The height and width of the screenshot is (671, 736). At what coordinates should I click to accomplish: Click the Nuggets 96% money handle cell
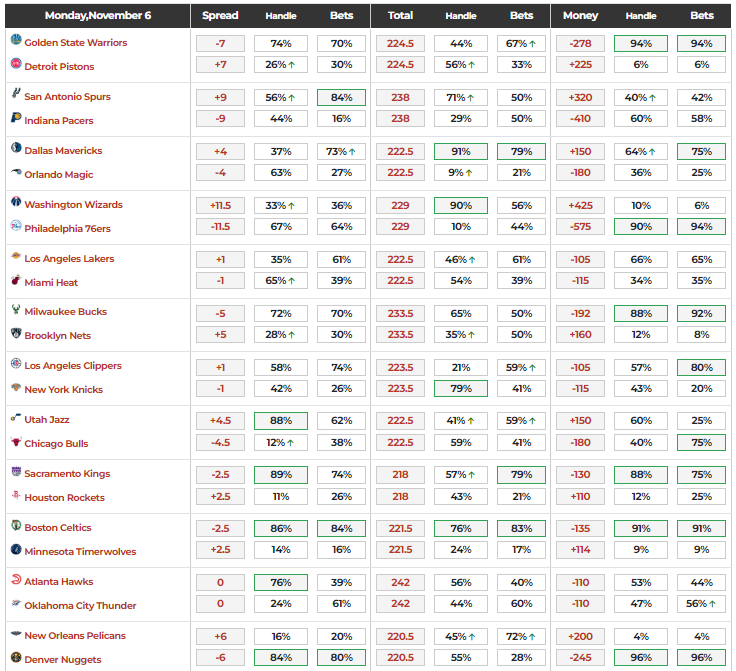(x=641, y=658)
